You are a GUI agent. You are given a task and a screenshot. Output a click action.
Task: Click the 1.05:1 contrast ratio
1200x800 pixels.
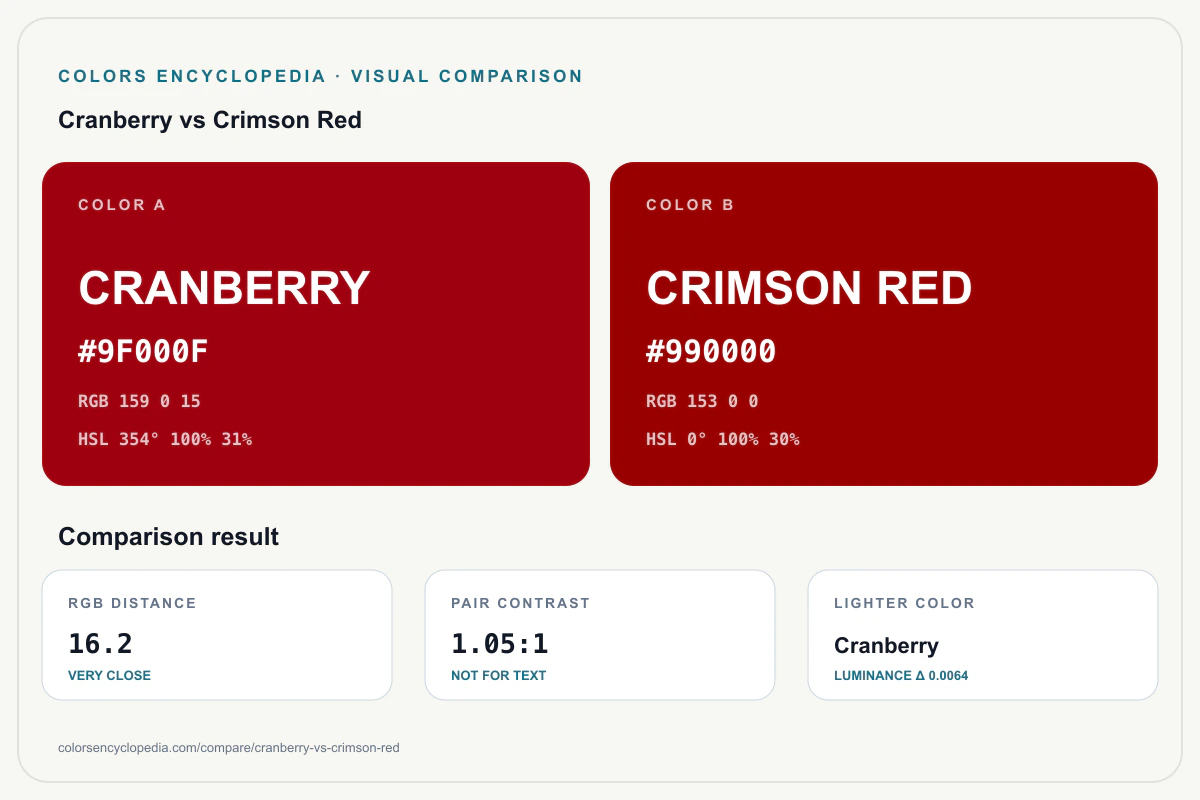point(500,644)
